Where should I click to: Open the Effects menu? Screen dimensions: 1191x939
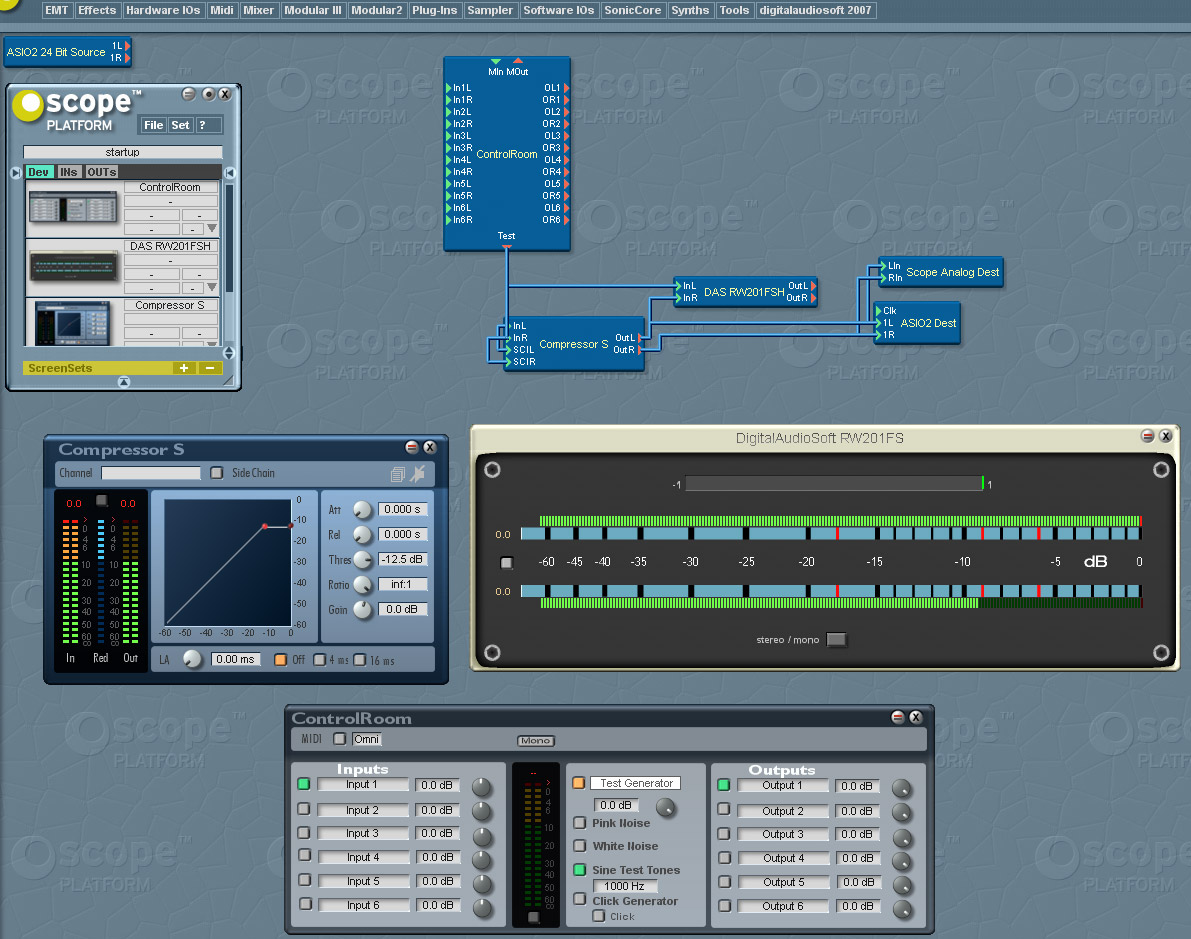97,10
